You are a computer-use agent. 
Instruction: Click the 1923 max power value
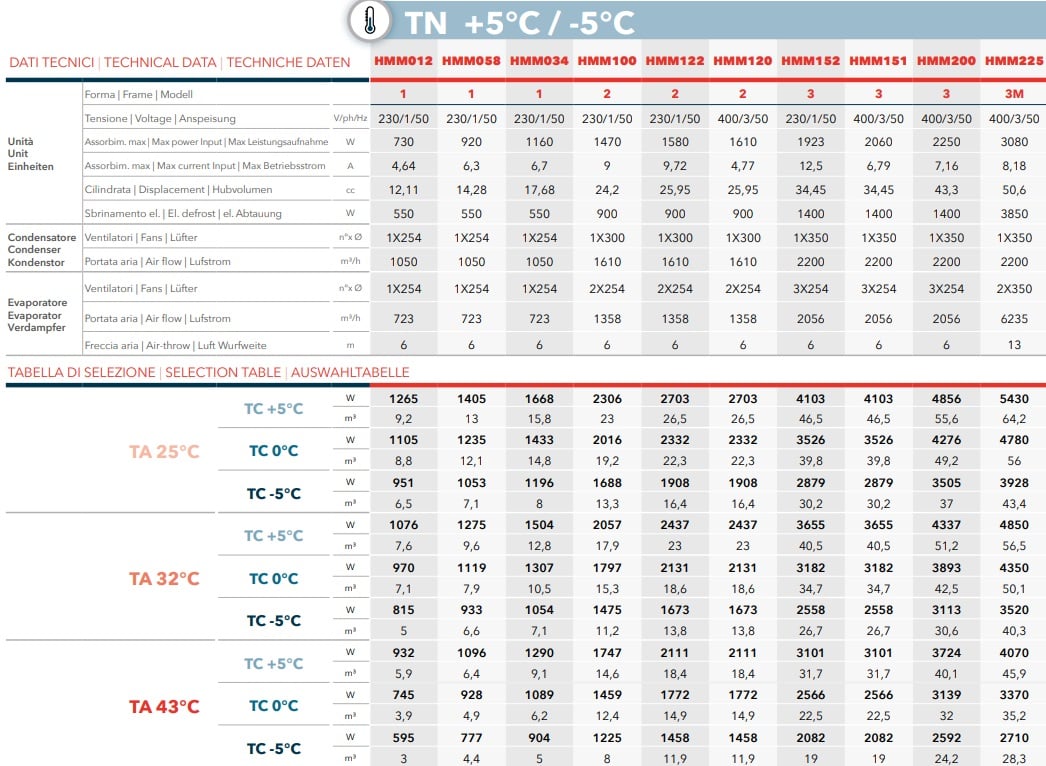click(811, 142)
